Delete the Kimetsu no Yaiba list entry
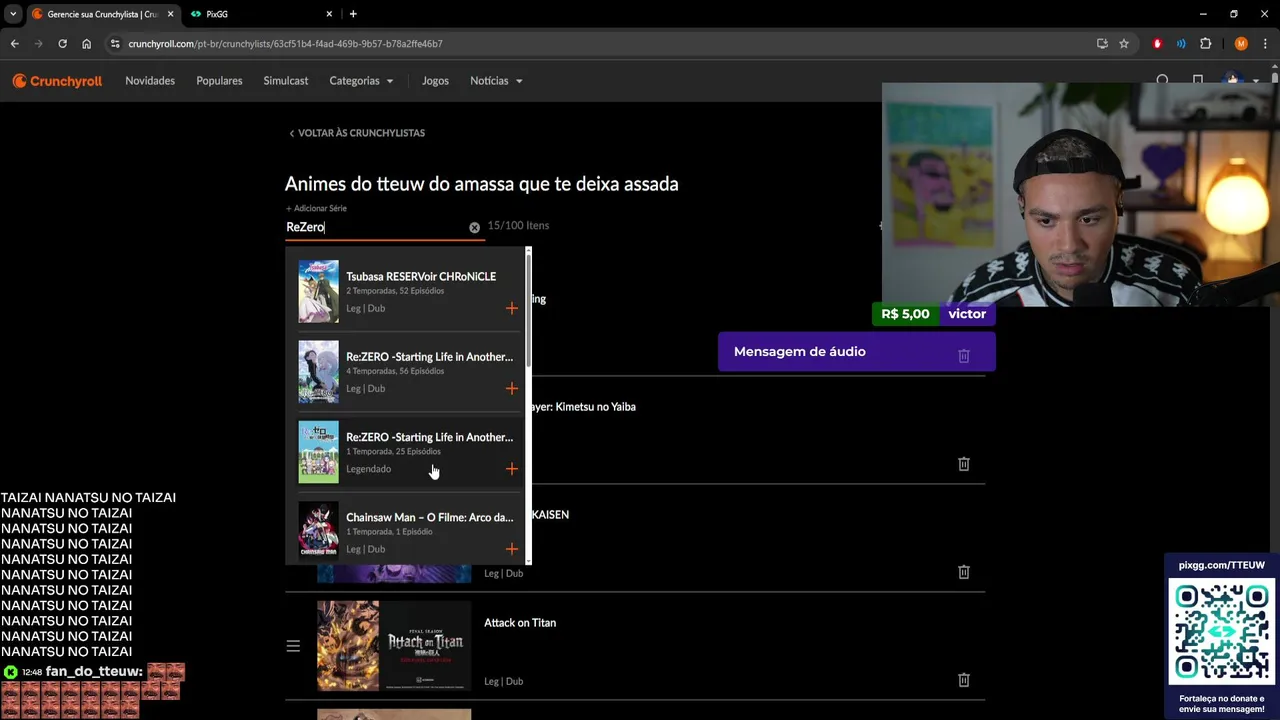 tap(963, 464)
